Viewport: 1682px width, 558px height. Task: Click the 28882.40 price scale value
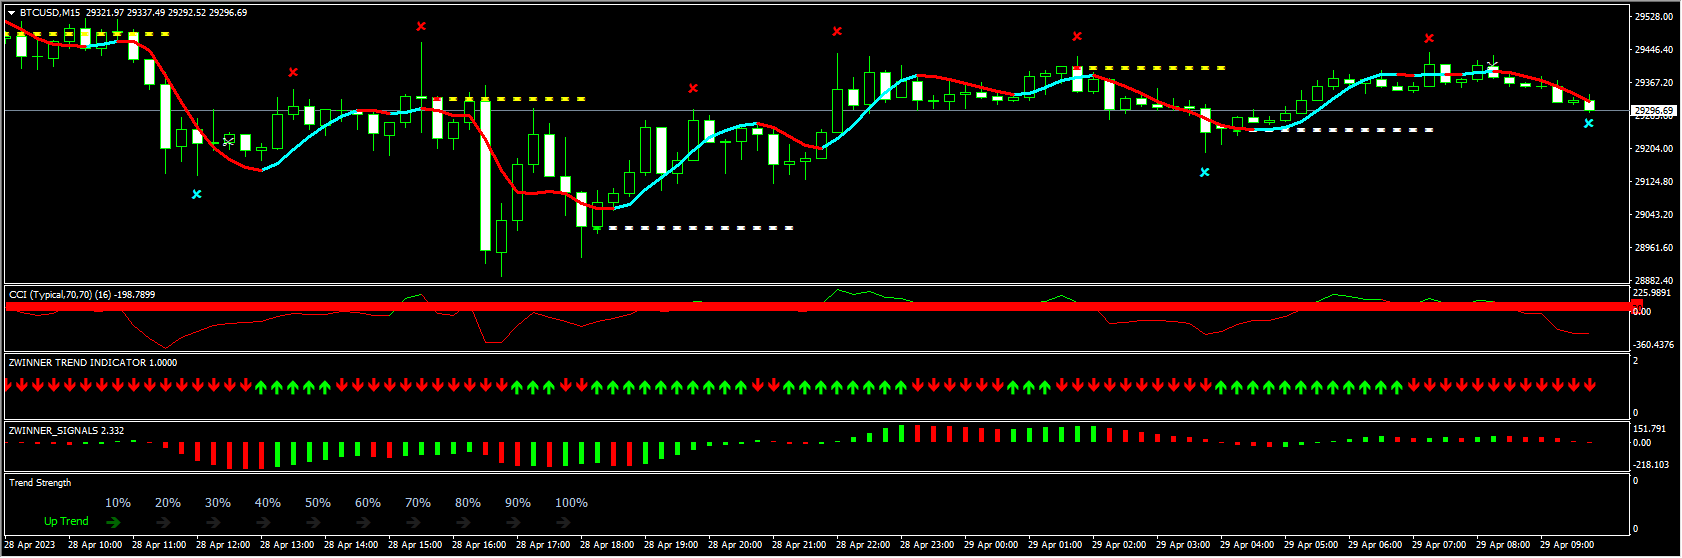[x=1654, y=281]
